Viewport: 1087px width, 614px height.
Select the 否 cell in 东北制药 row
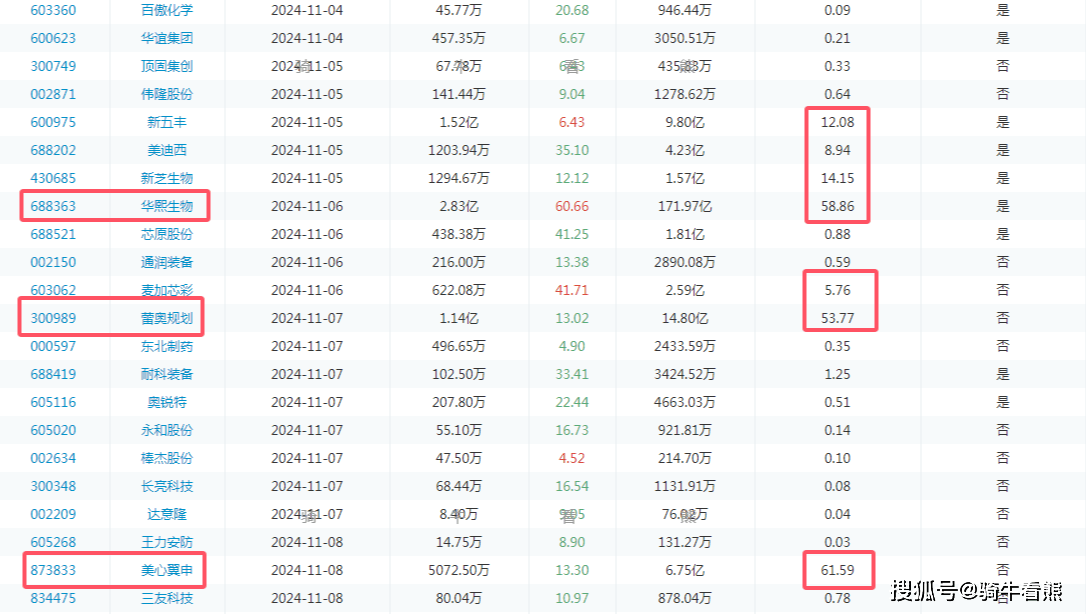1002,346
